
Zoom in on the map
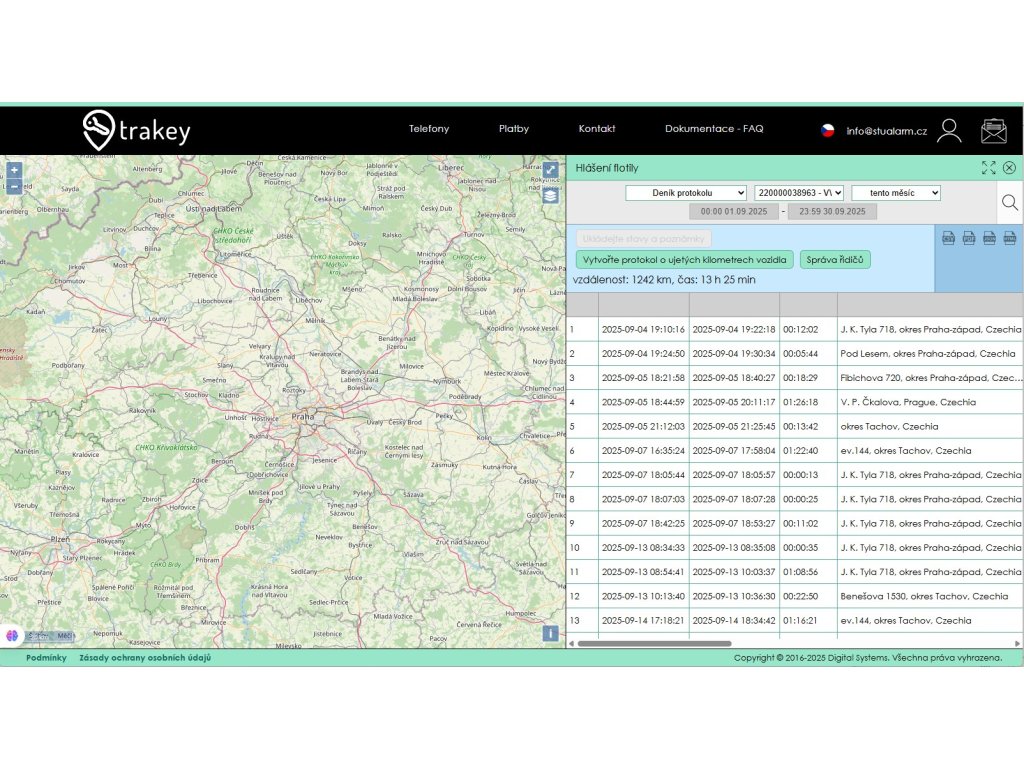click(x=14, y=170)
